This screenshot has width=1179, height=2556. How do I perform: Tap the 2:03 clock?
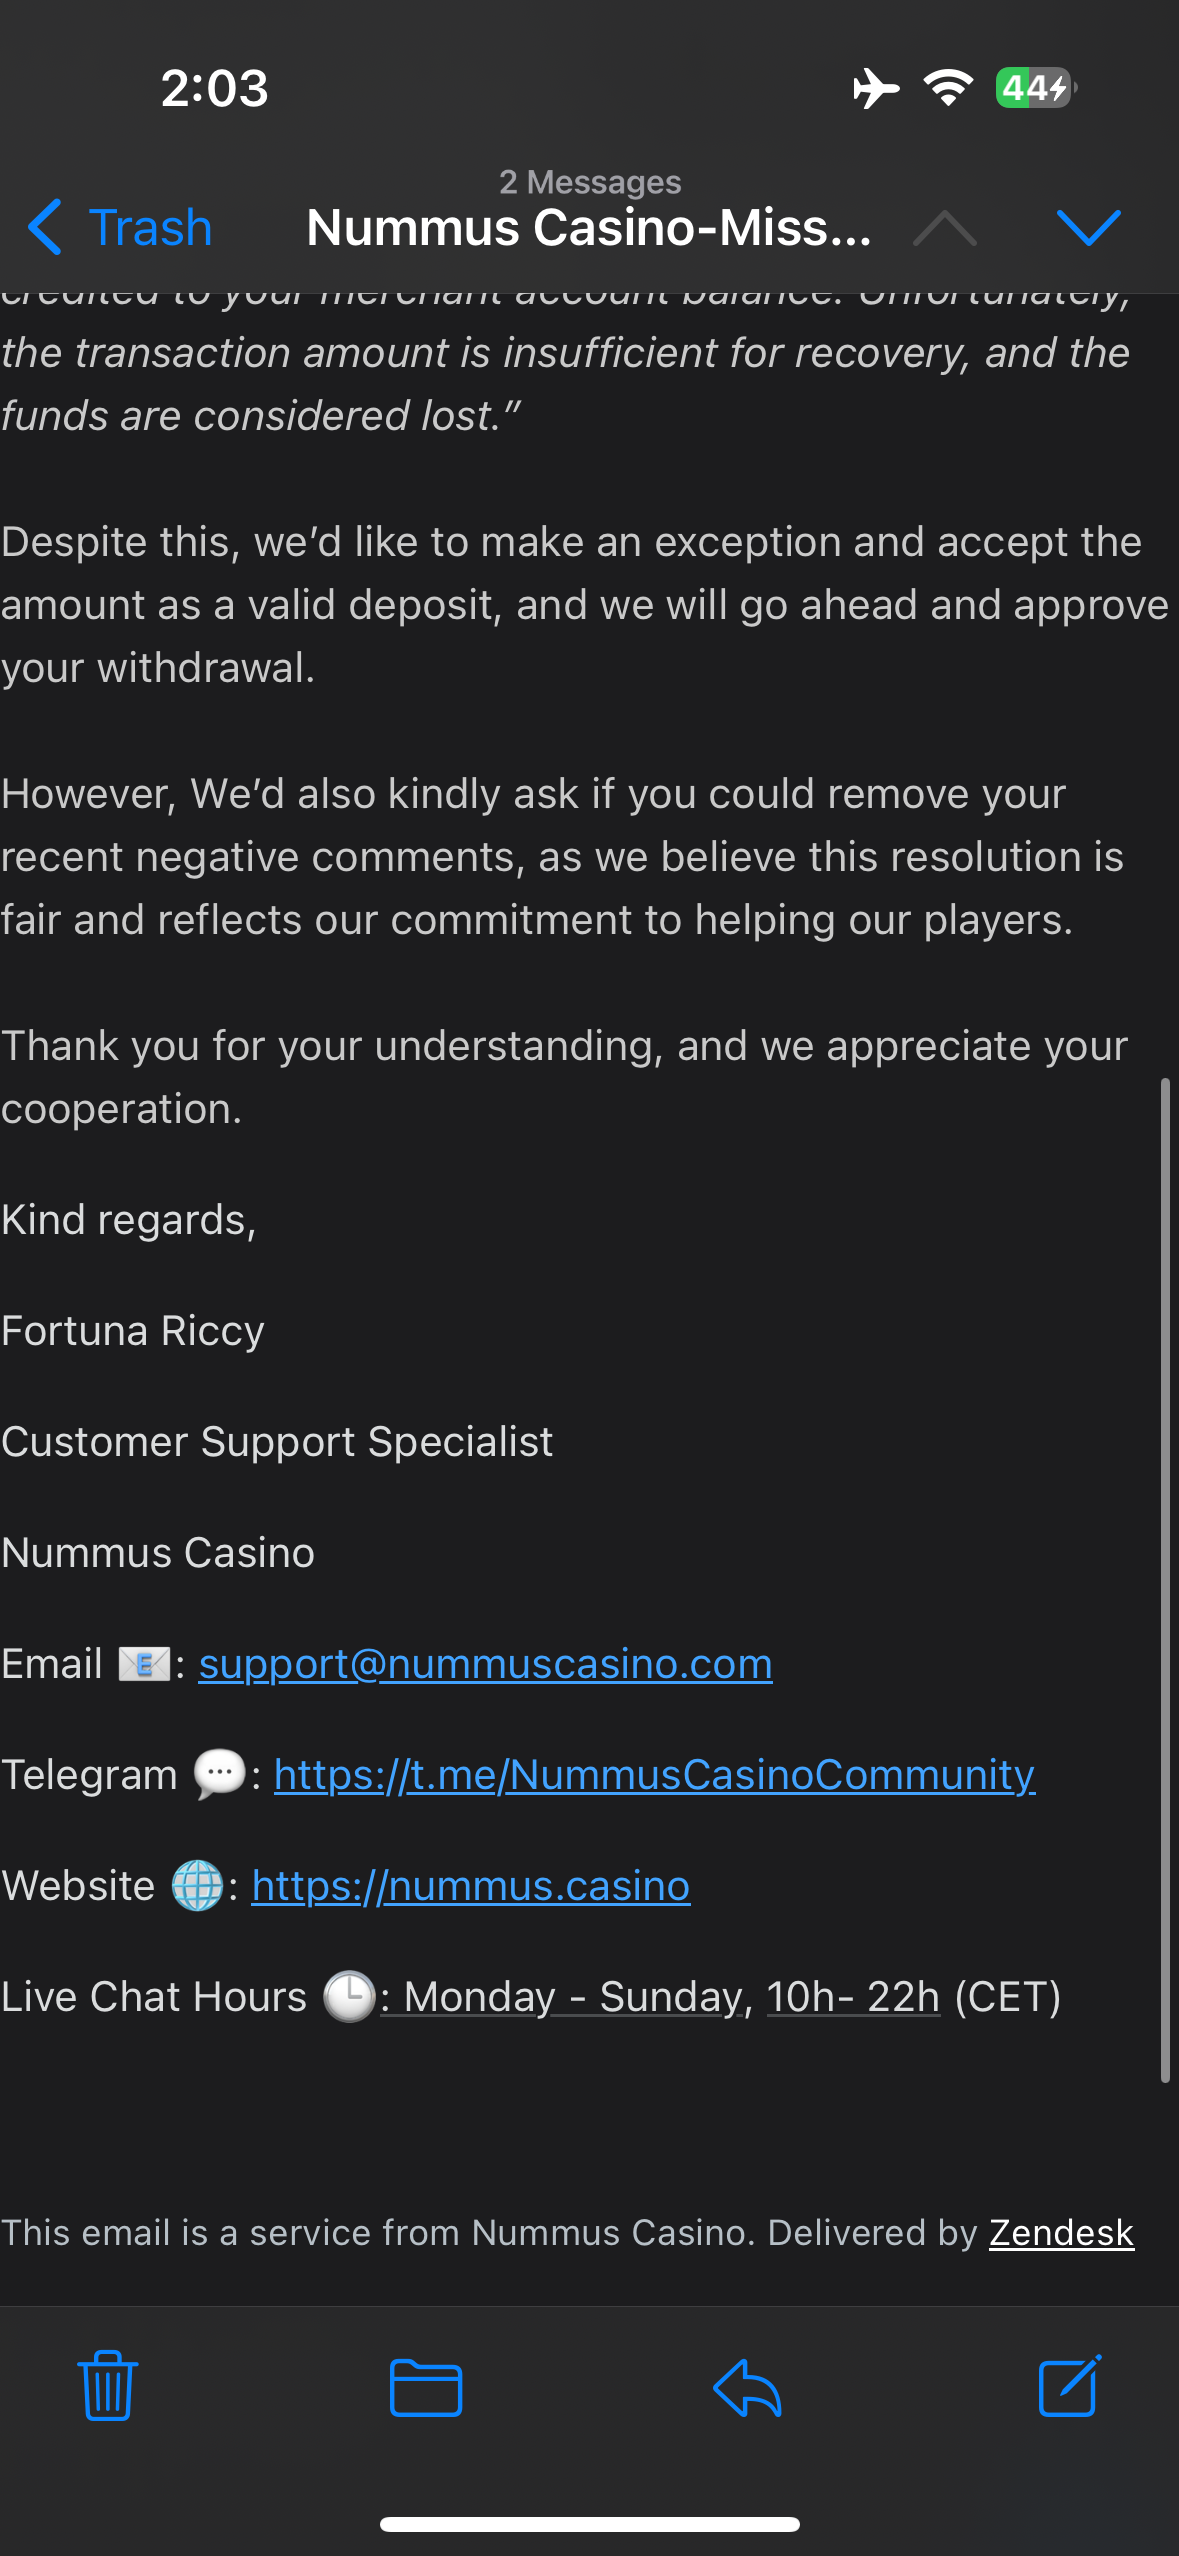point(215,88)
